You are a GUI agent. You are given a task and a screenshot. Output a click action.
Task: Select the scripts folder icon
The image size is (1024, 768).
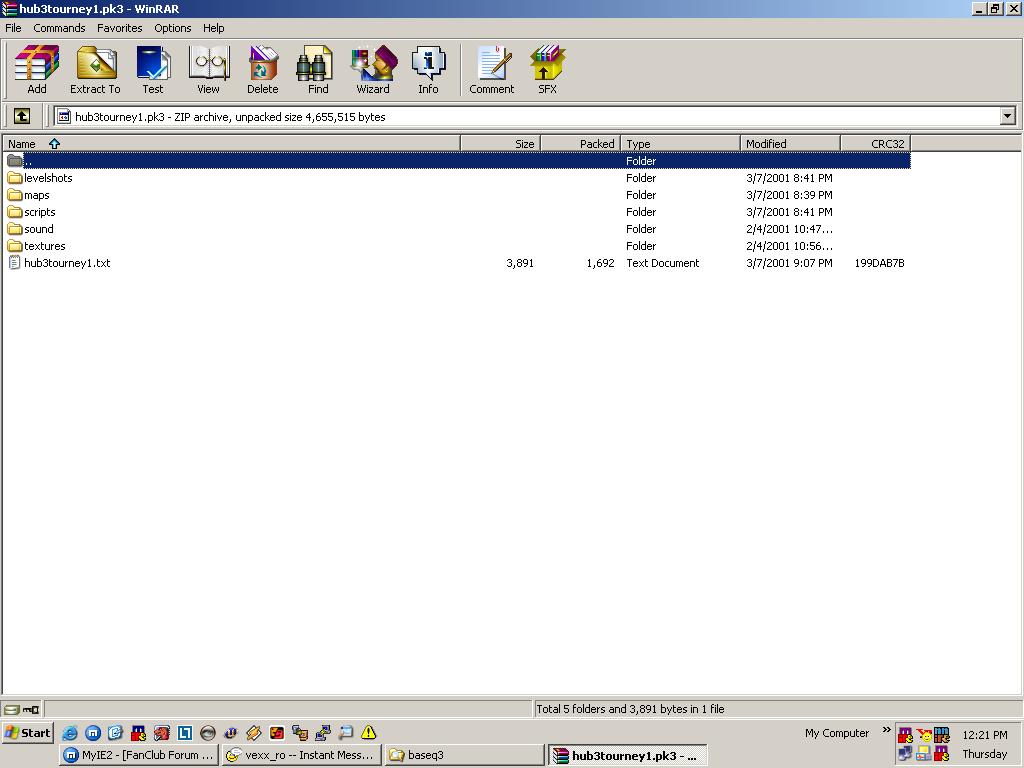click(15, 212)
